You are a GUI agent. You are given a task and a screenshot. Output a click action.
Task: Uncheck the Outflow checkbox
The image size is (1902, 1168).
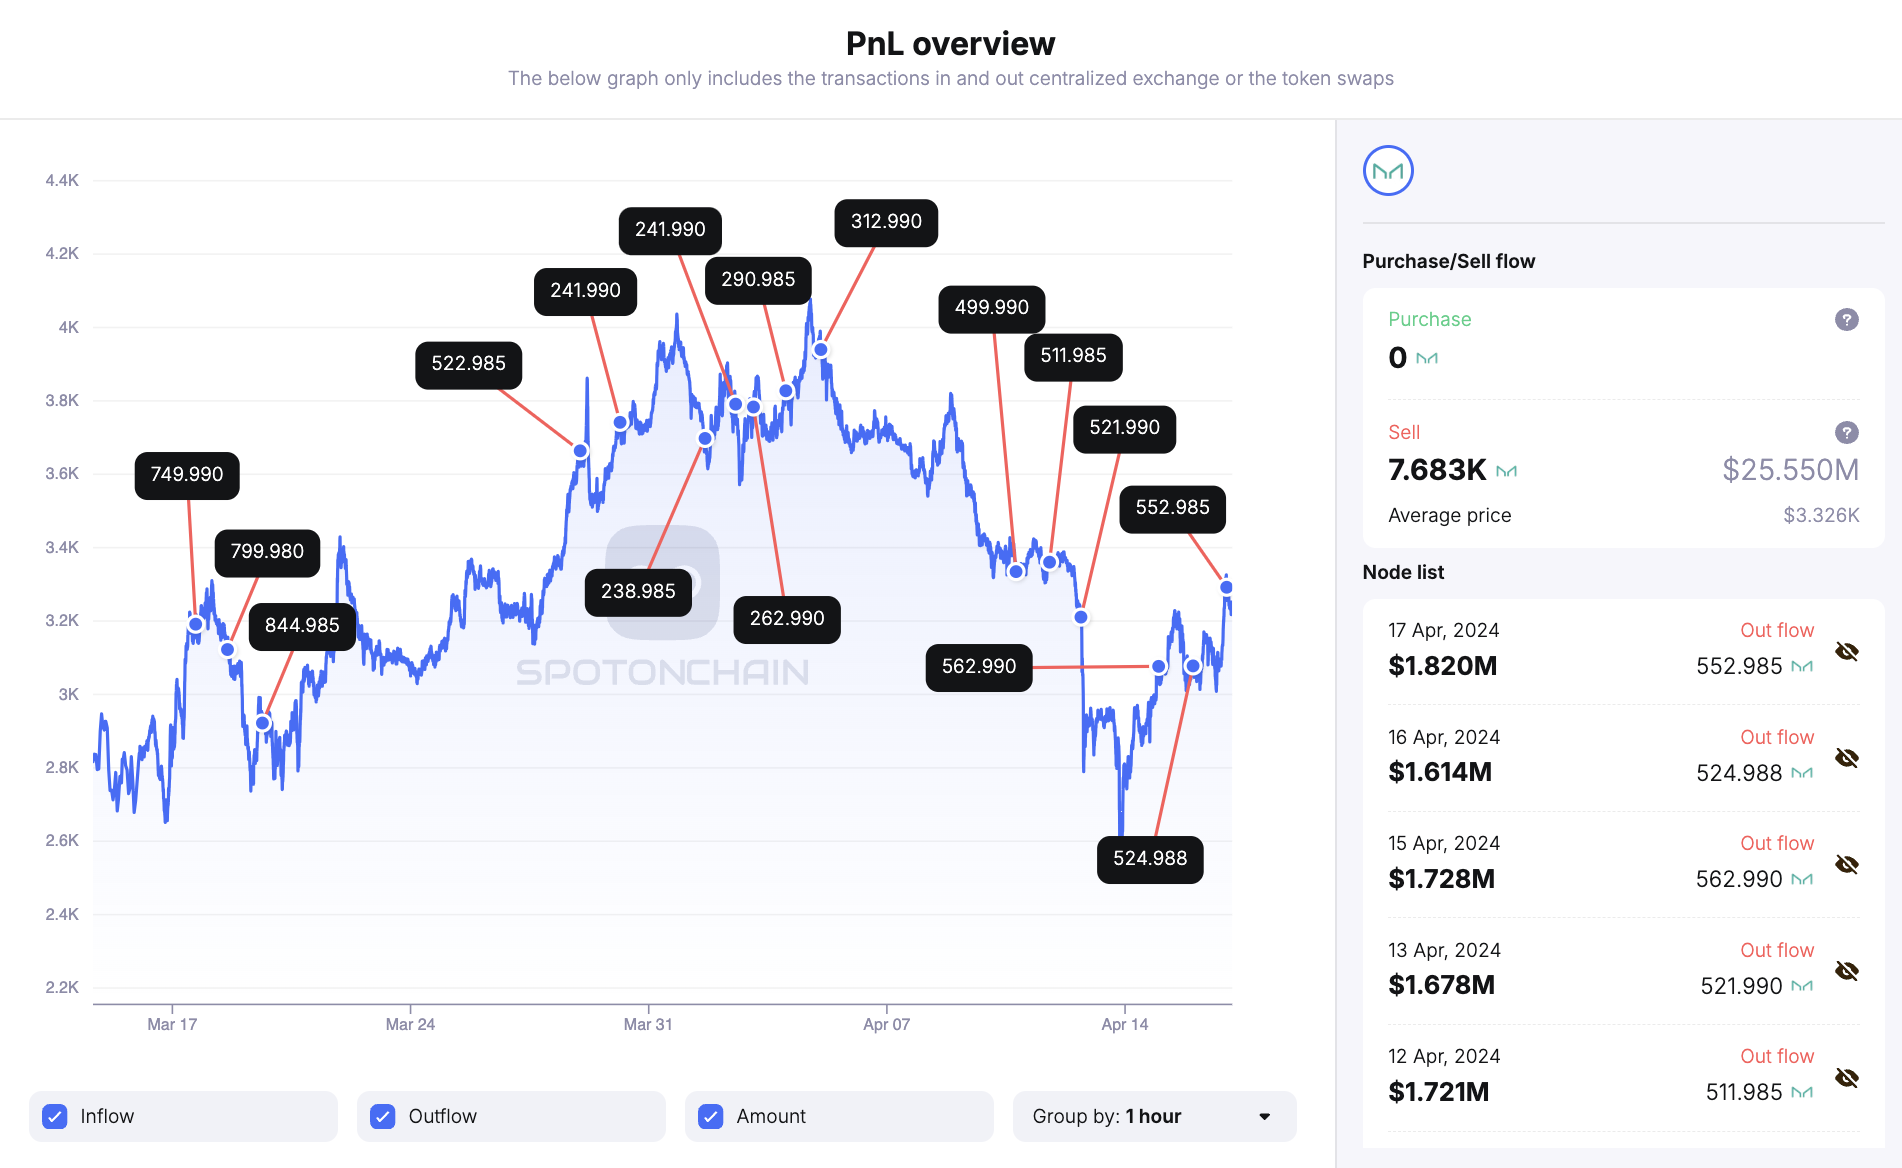(383, 1116)
